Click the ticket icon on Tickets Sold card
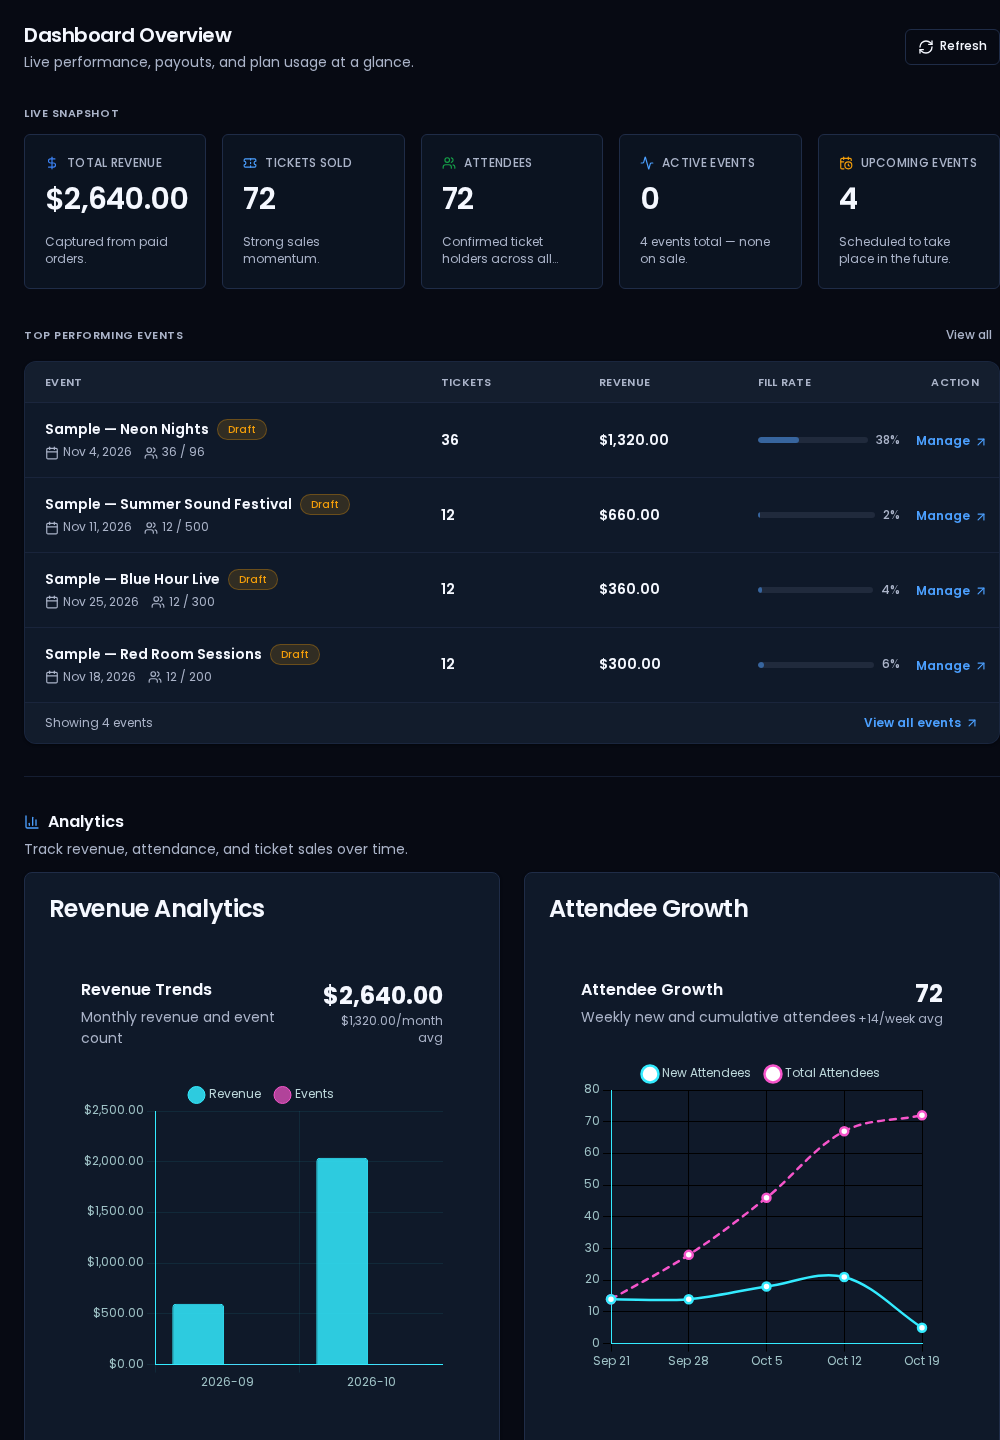Screen dimensions: 1000x1440 (250, 163)
